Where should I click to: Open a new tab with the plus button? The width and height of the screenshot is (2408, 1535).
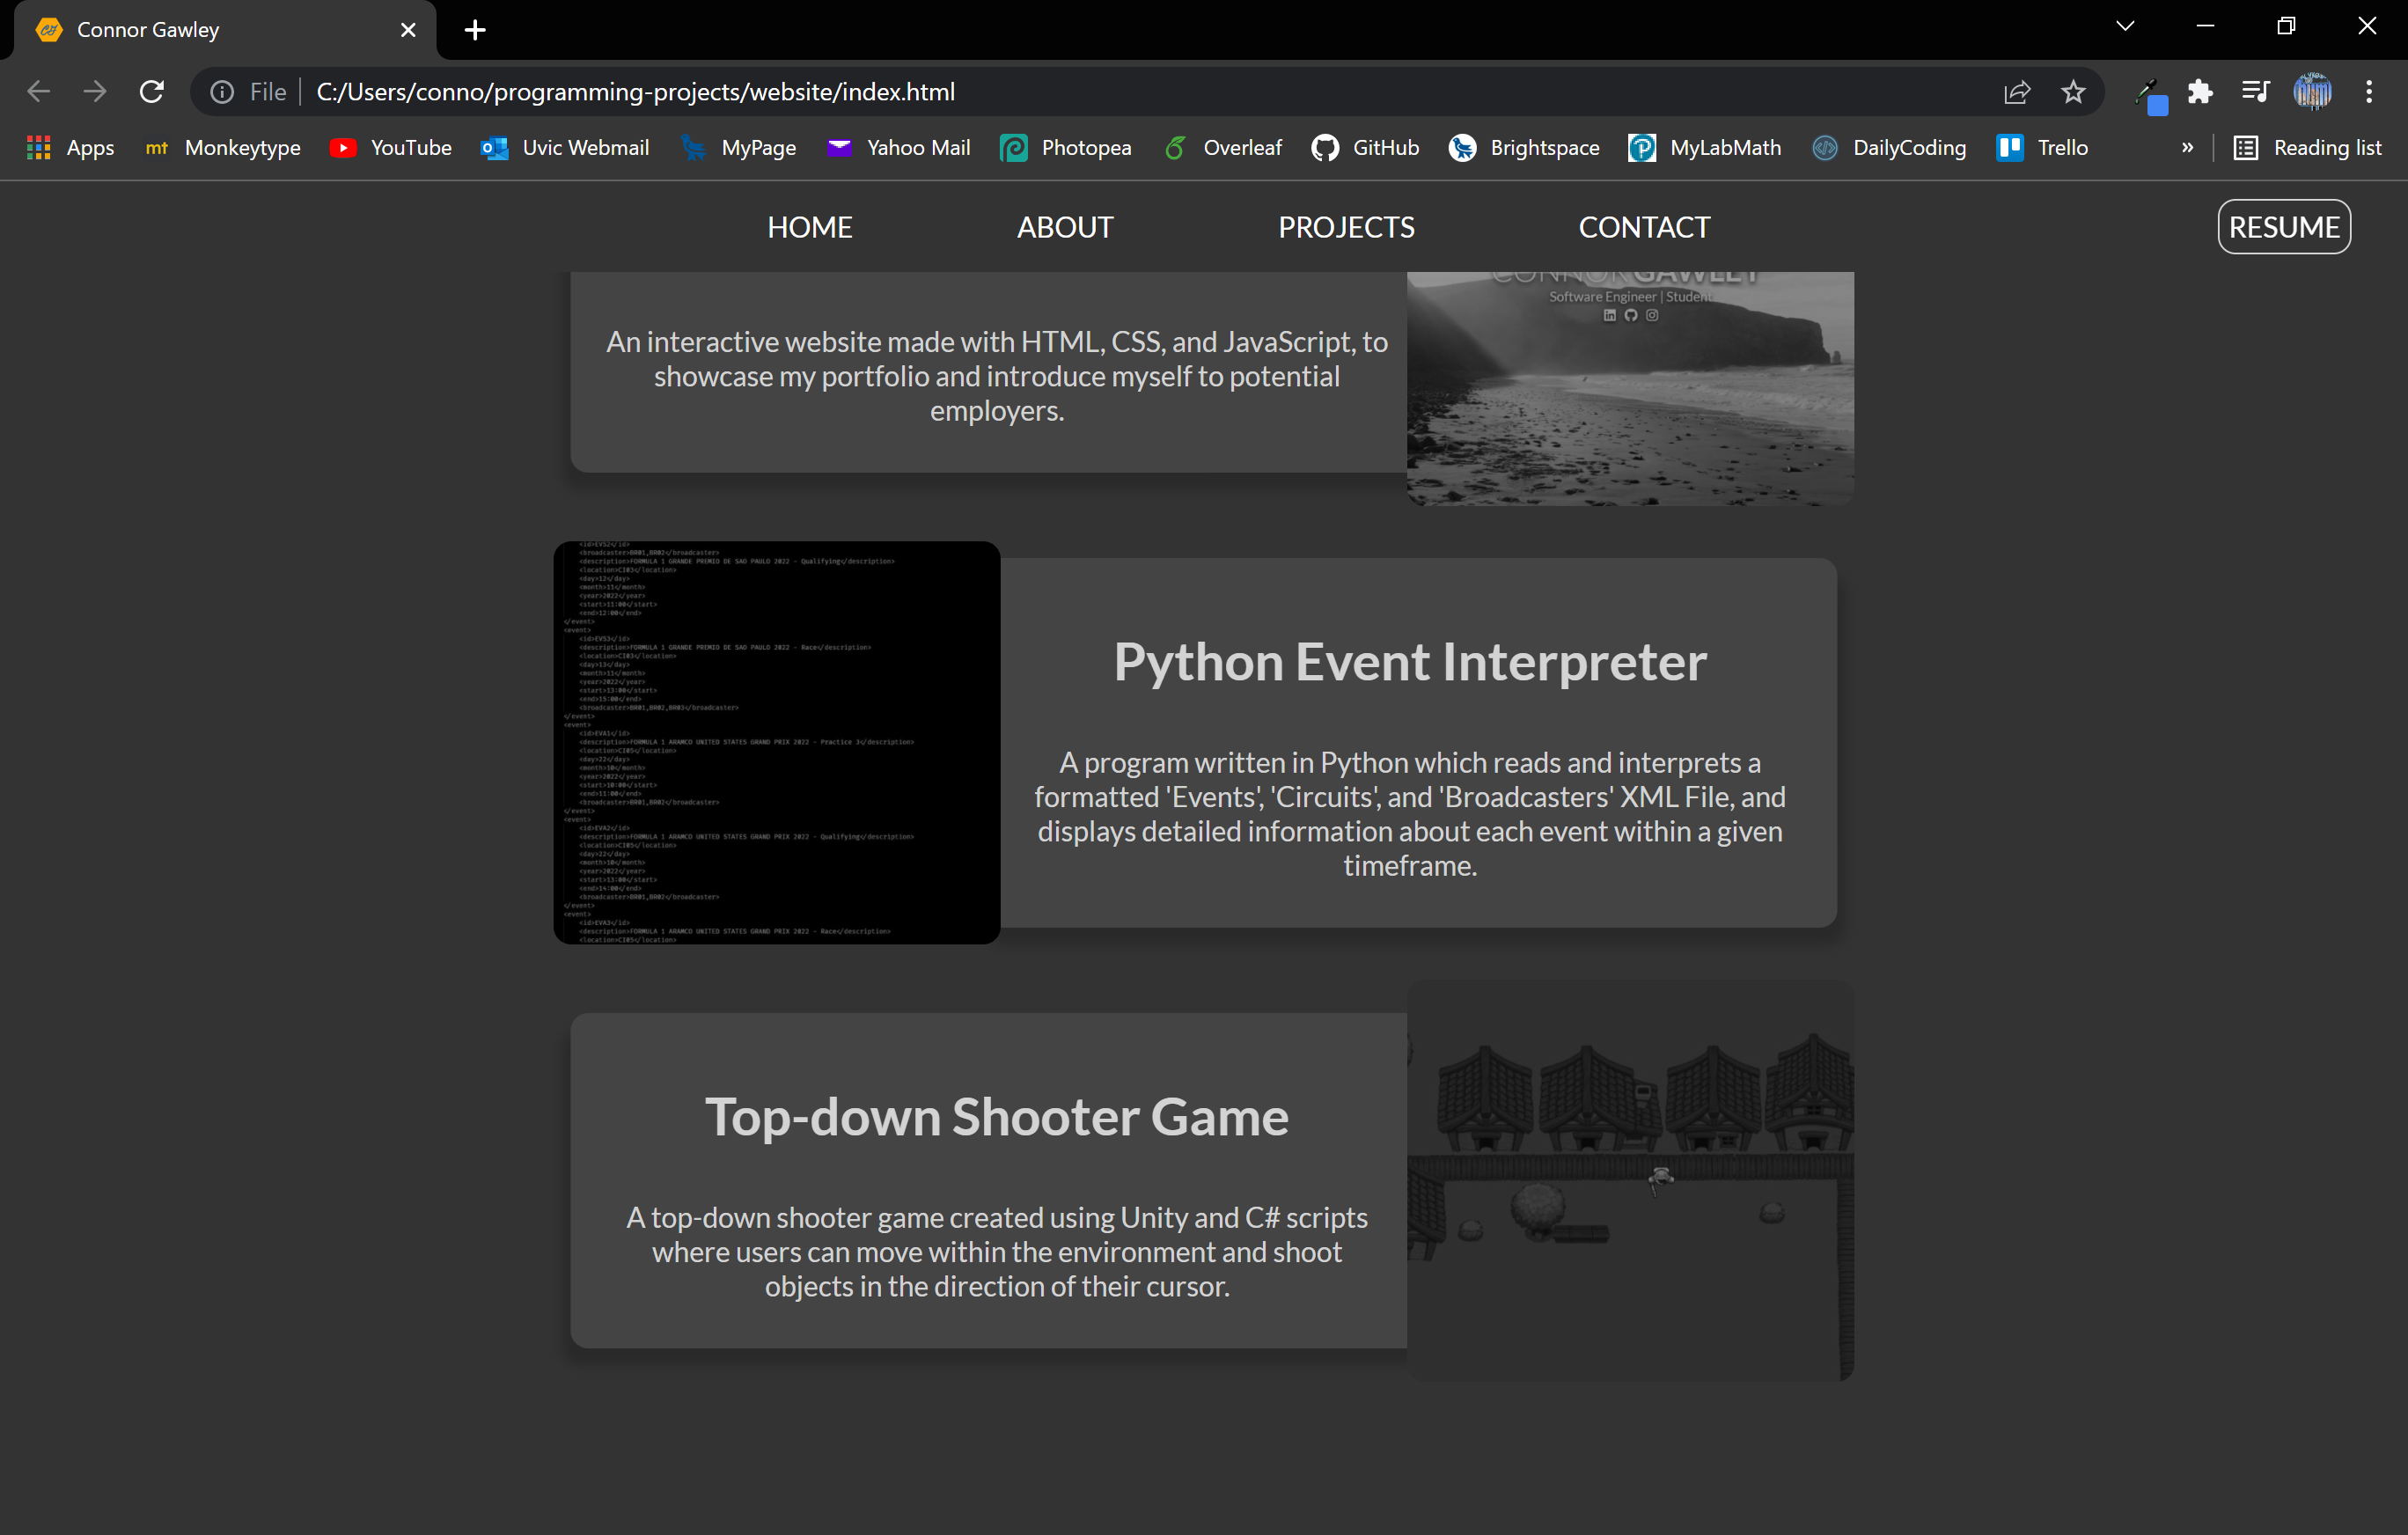click(475, 30)
